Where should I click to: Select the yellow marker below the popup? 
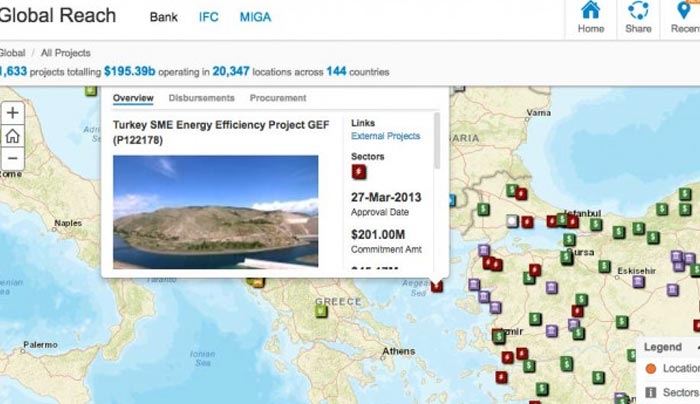(x=258, y=282)
